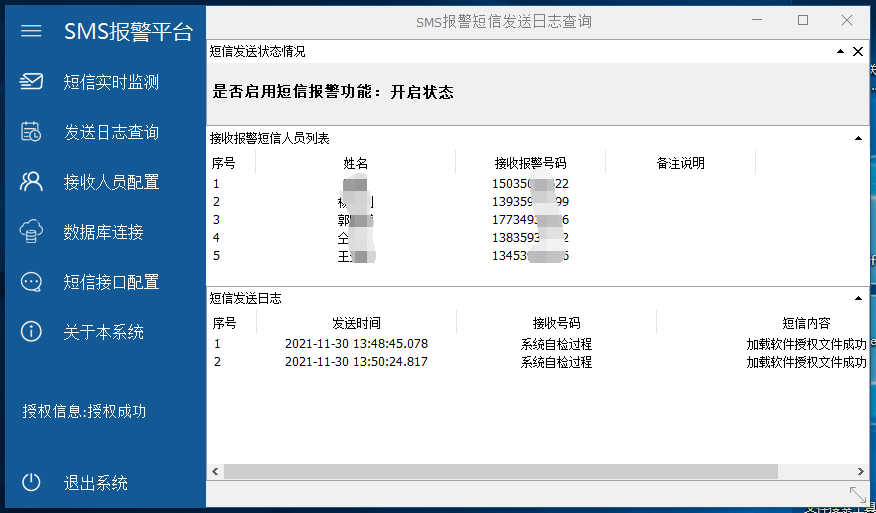Click the person icon for recipient configuration
The width and height of the screenshot is (876, 513).
point(31,182)
